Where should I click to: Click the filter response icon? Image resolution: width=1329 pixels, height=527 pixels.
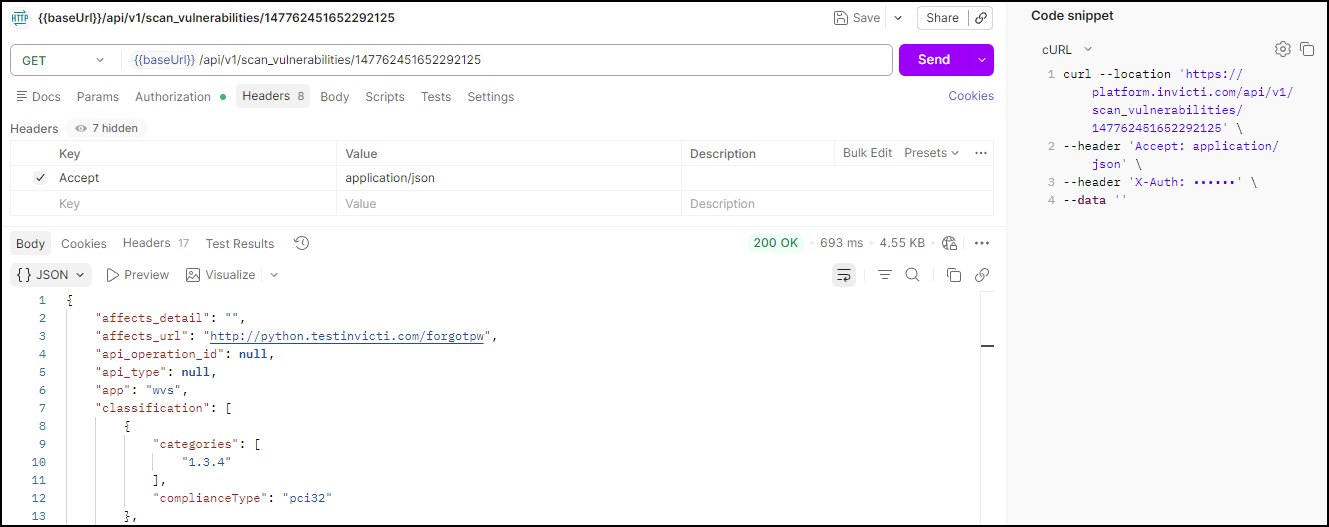tap(884, 275)
